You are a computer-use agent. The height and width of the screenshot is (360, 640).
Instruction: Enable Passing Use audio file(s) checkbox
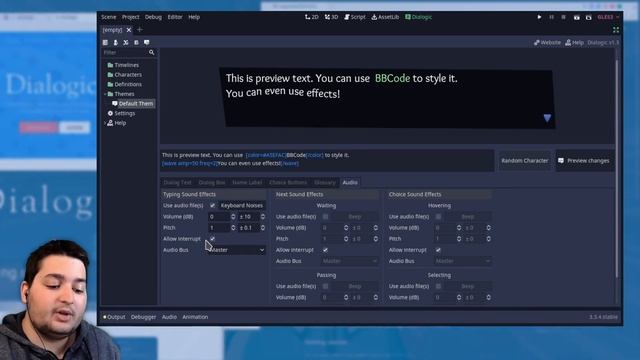coord(325,286)
